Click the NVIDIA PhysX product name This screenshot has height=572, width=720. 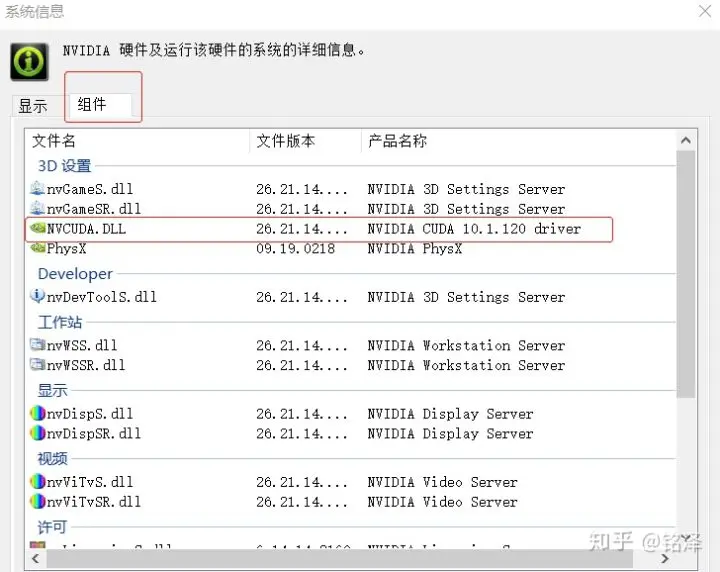pyautogui.click(x=414, y=248)
